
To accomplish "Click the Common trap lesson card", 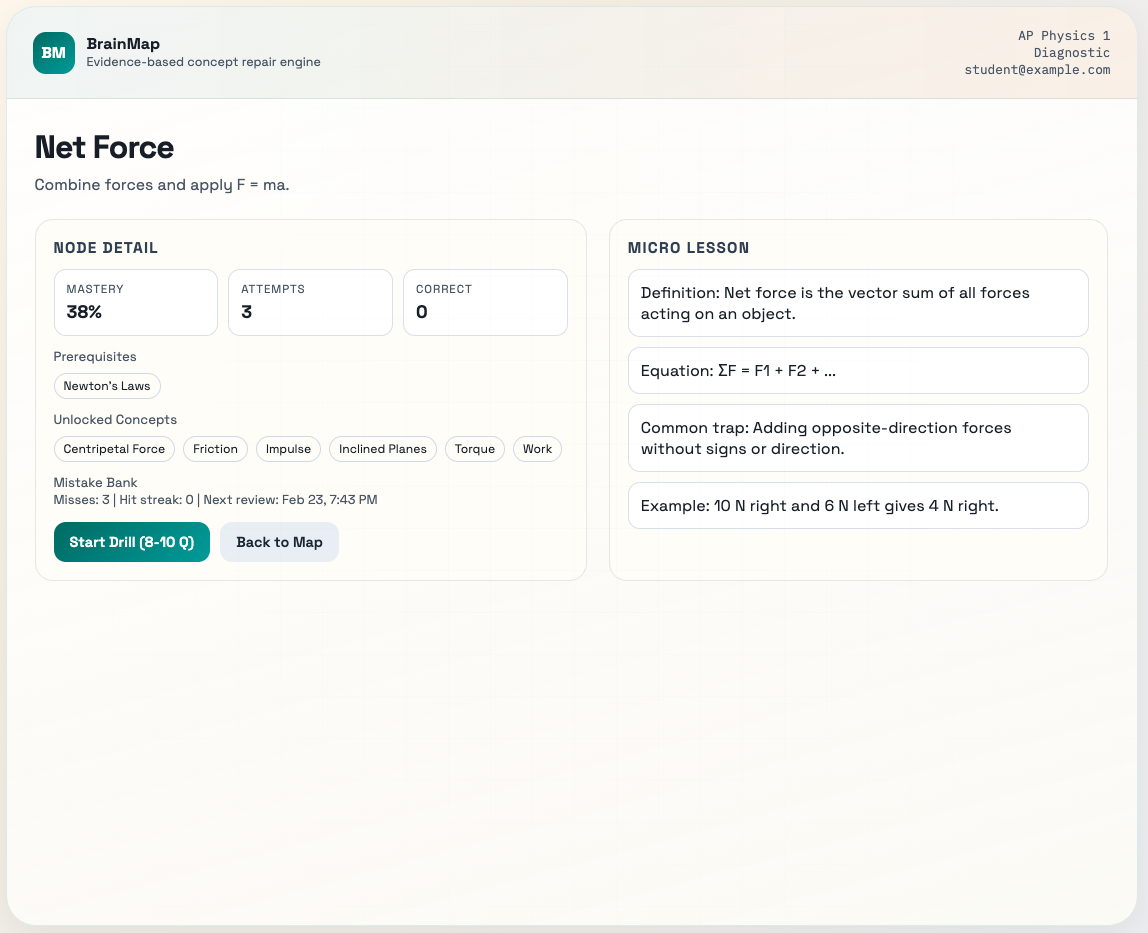I will coord(858,438).
